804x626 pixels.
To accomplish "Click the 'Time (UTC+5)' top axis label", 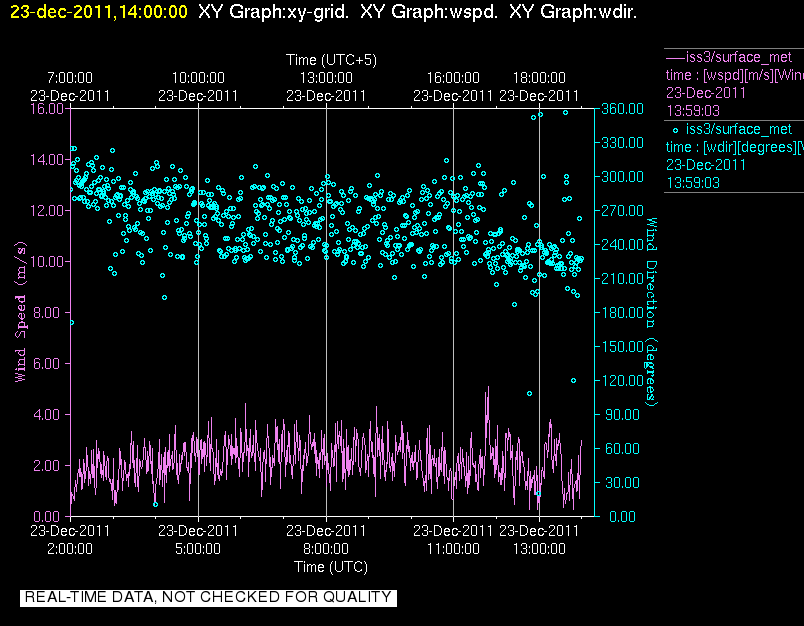I will [x=331, y=60].
